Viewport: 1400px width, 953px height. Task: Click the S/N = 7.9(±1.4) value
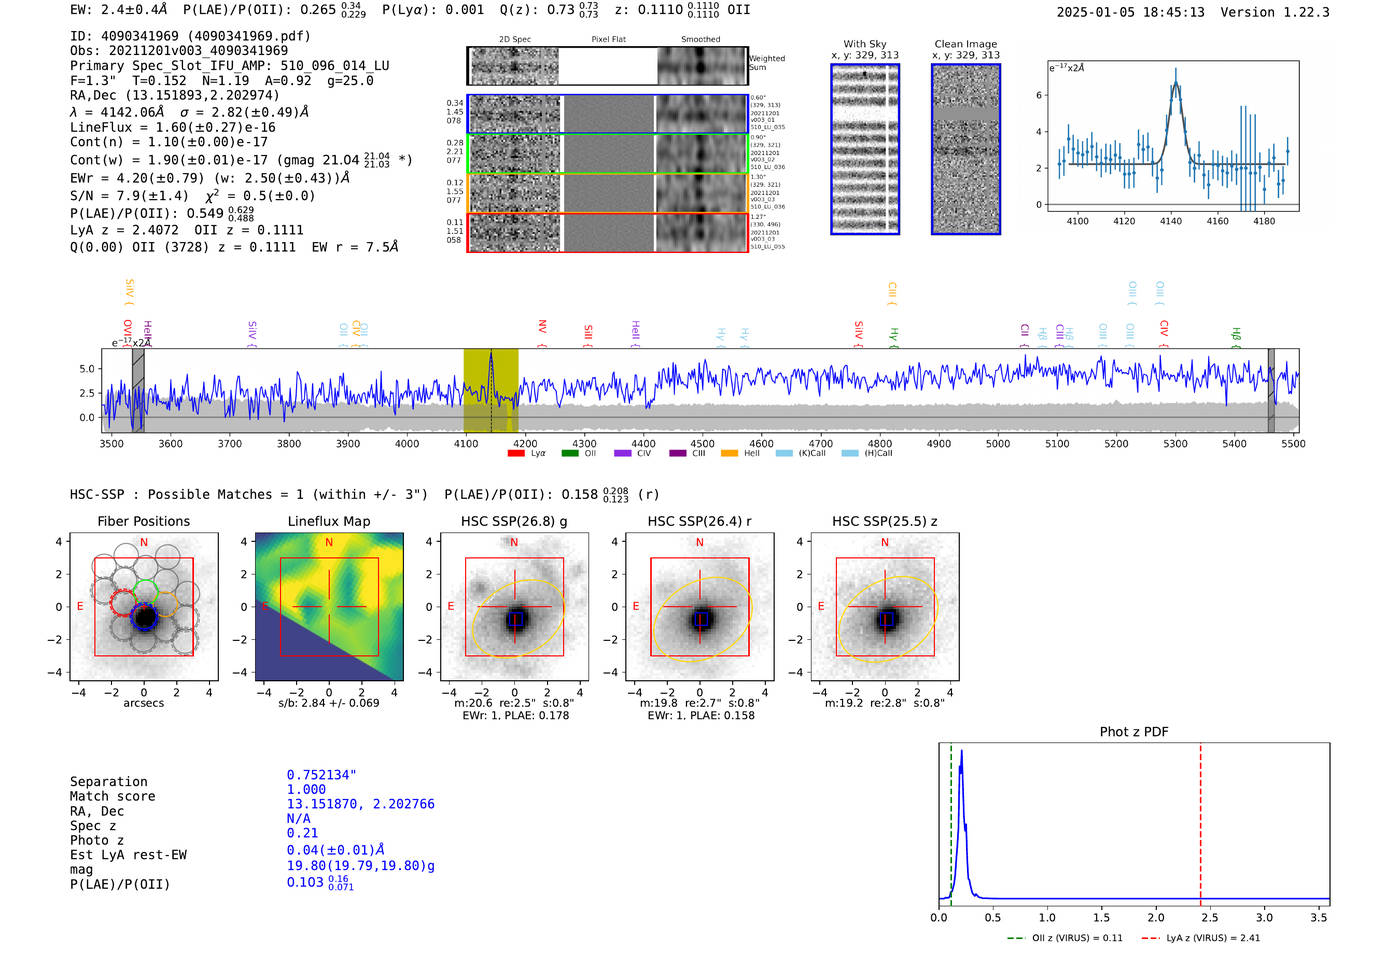point(129,195)
